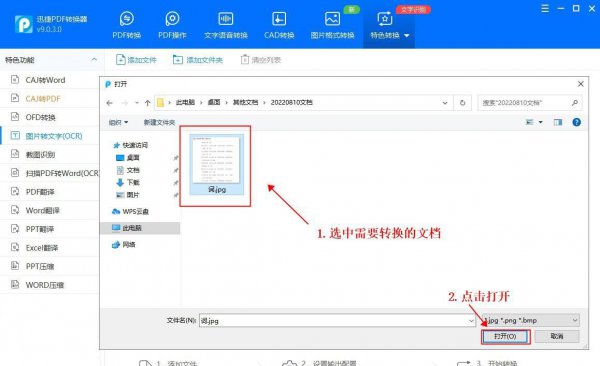Click the 文件名 input field

tap(333, 320)
